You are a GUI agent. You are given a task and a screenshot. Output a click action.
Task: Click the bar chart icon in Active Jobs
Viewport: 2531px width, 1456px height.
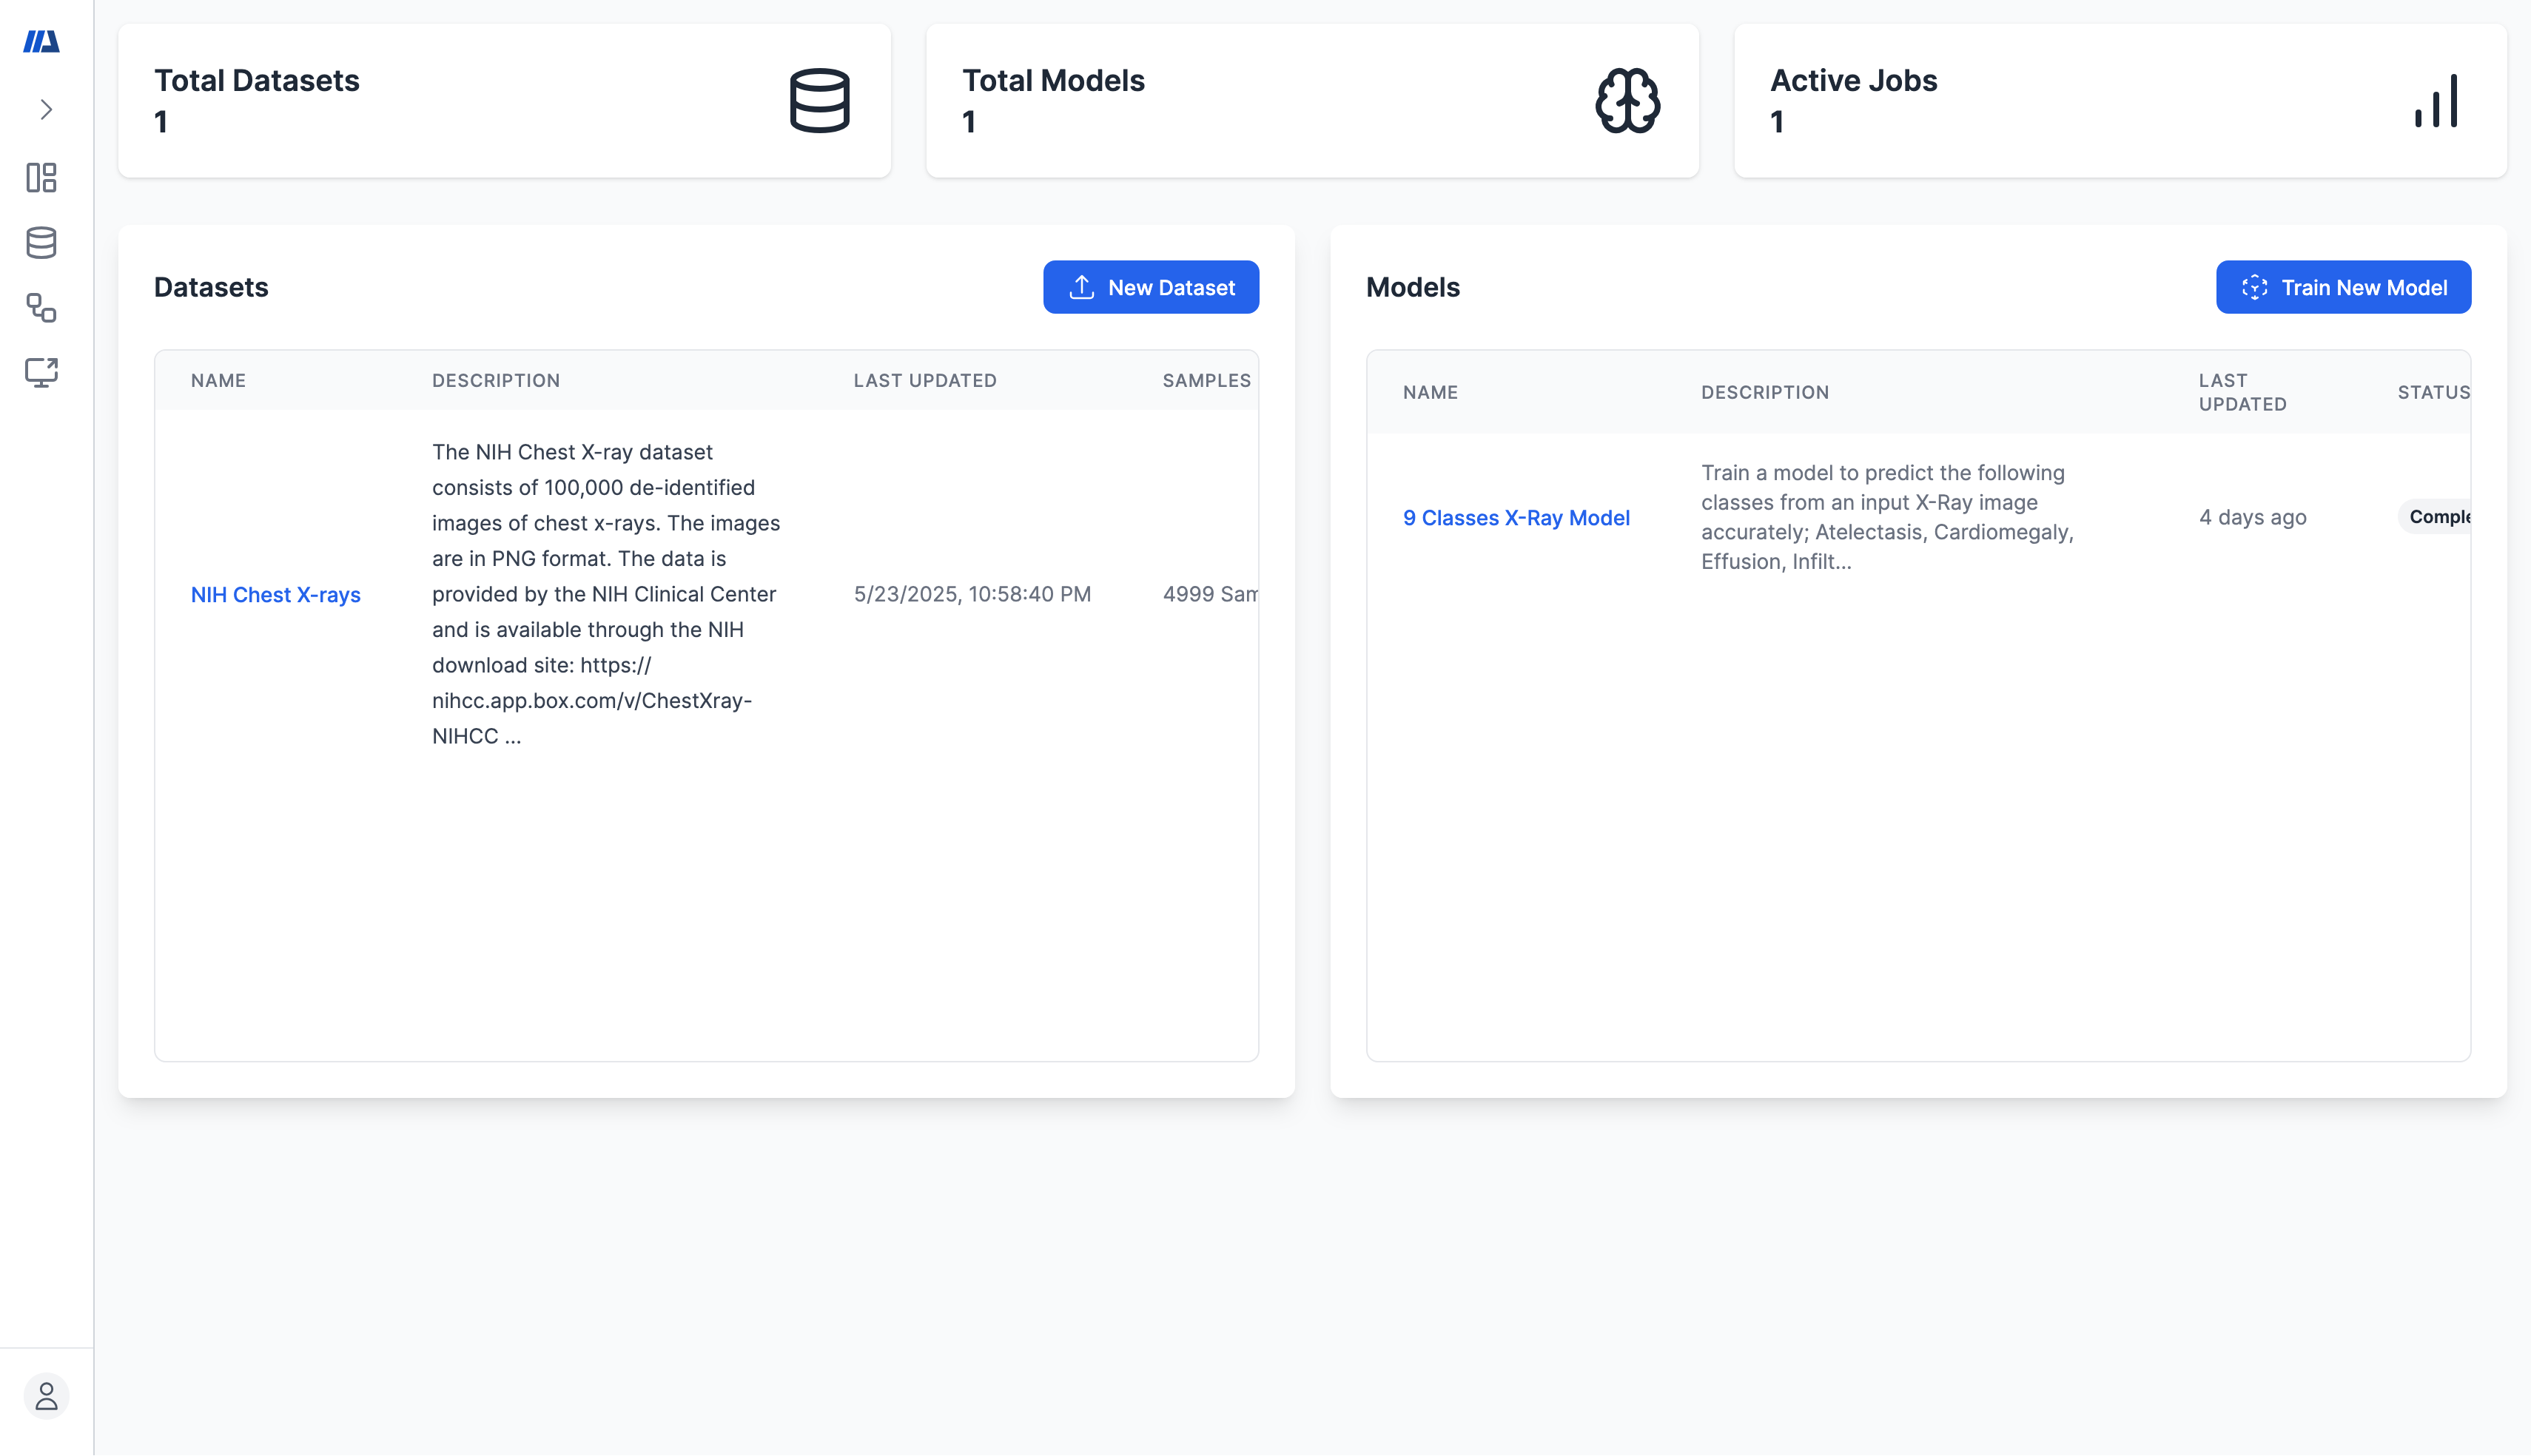click(2436, 101)
